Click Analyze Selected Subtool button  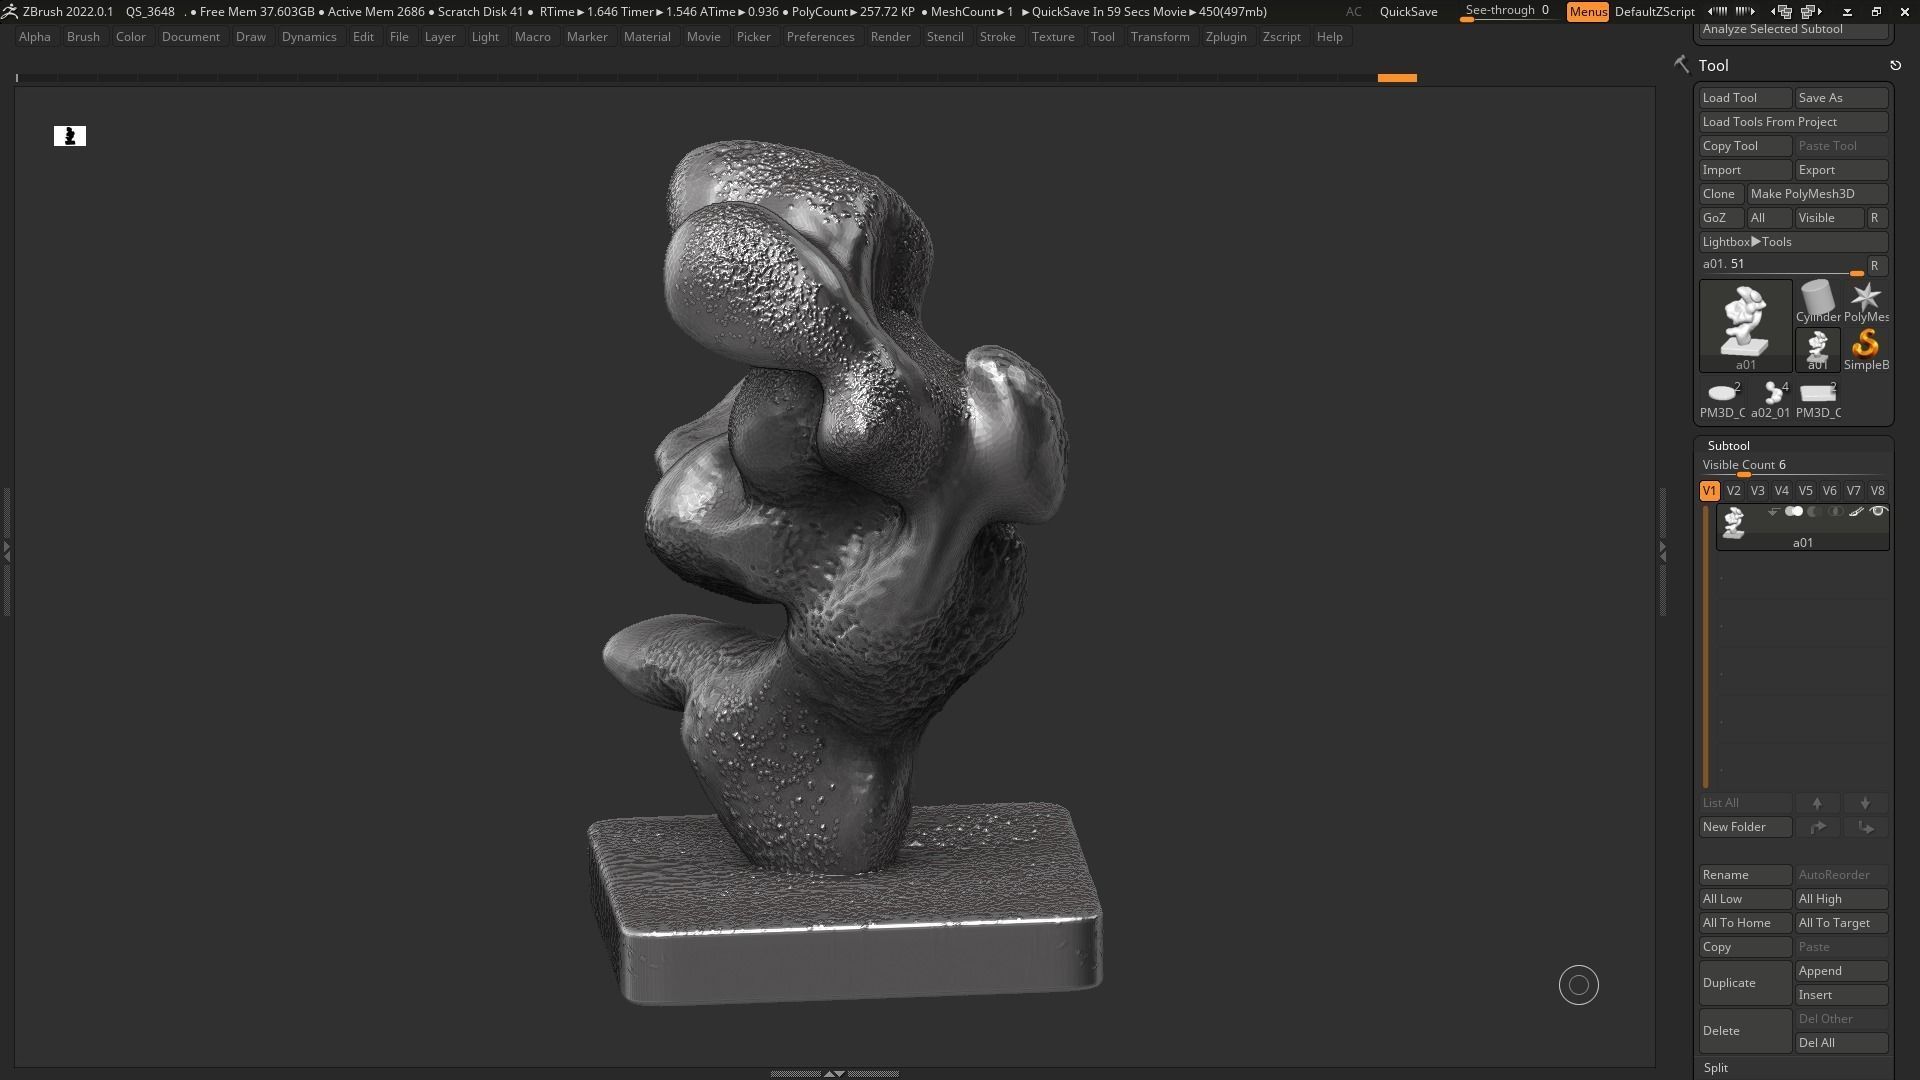[1793, 30]
